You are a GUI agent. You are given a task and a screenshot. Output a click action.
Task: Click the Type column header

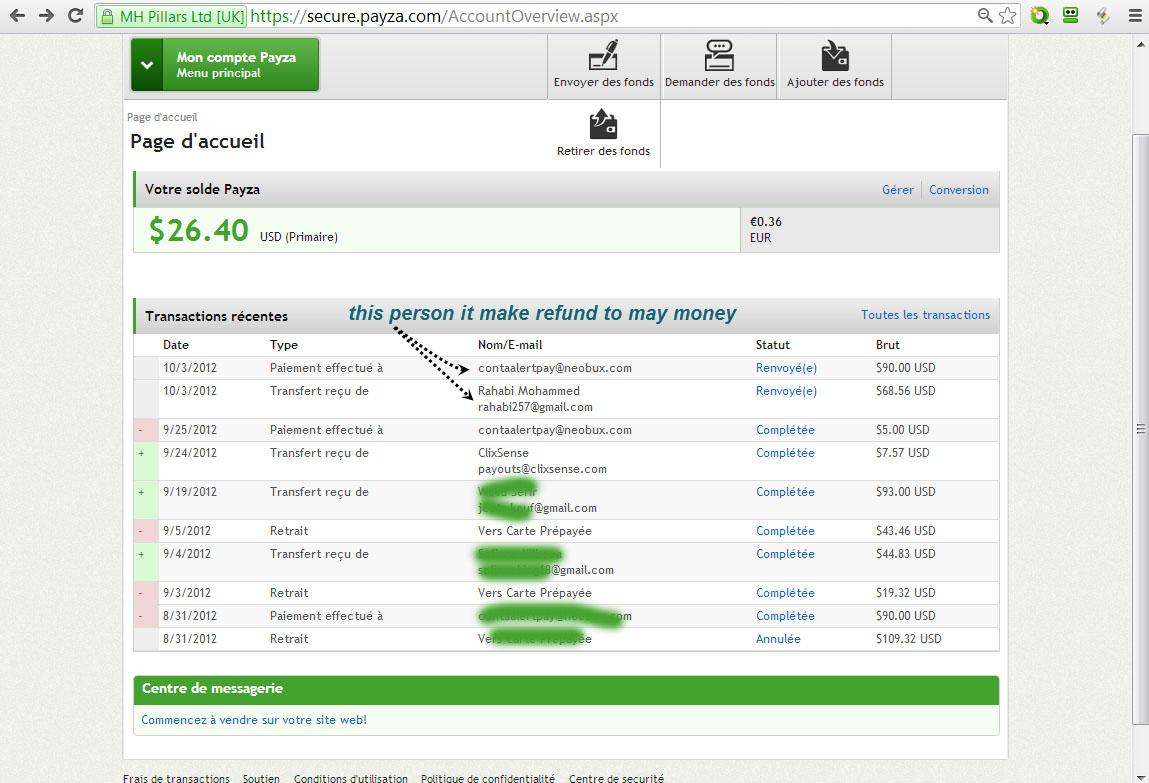click(284, 345)
